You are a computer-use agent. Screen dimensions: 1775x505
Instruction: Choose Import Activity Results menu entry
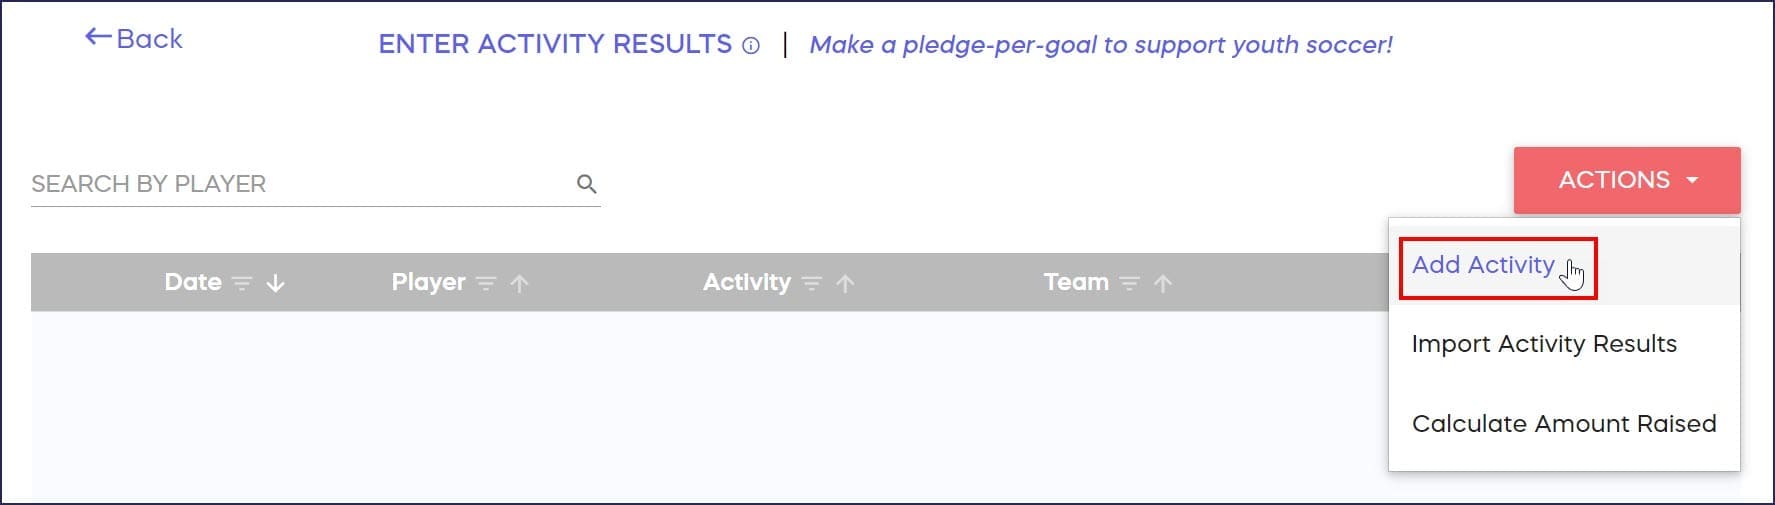pyautogui.click(x=1543, y=344)
